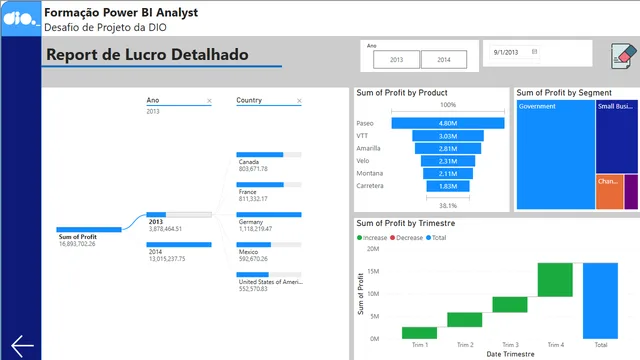Click the blue Total waterfall bar
Image resolution: width=640 pixels, height=360 pixels.
point(600,301)
